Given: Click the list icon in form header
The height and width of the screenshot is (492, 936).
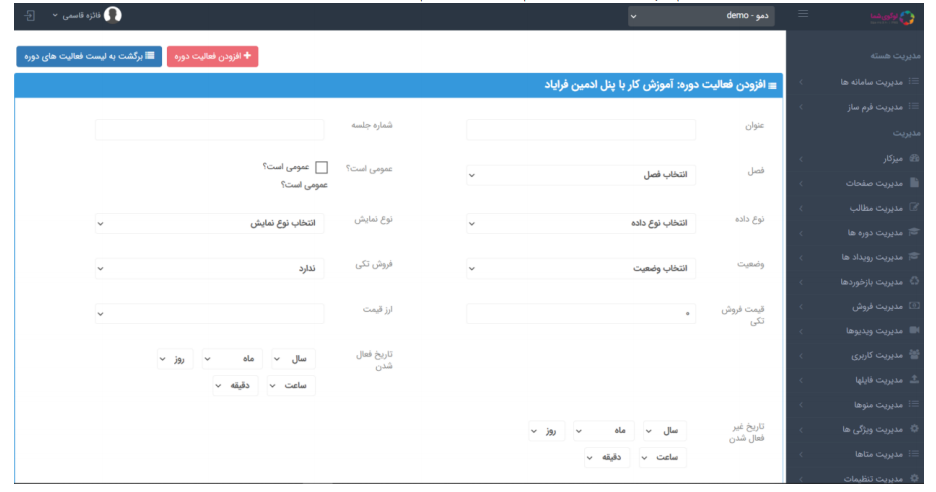Looking at the screenshot, I should [x=772, y=86].
